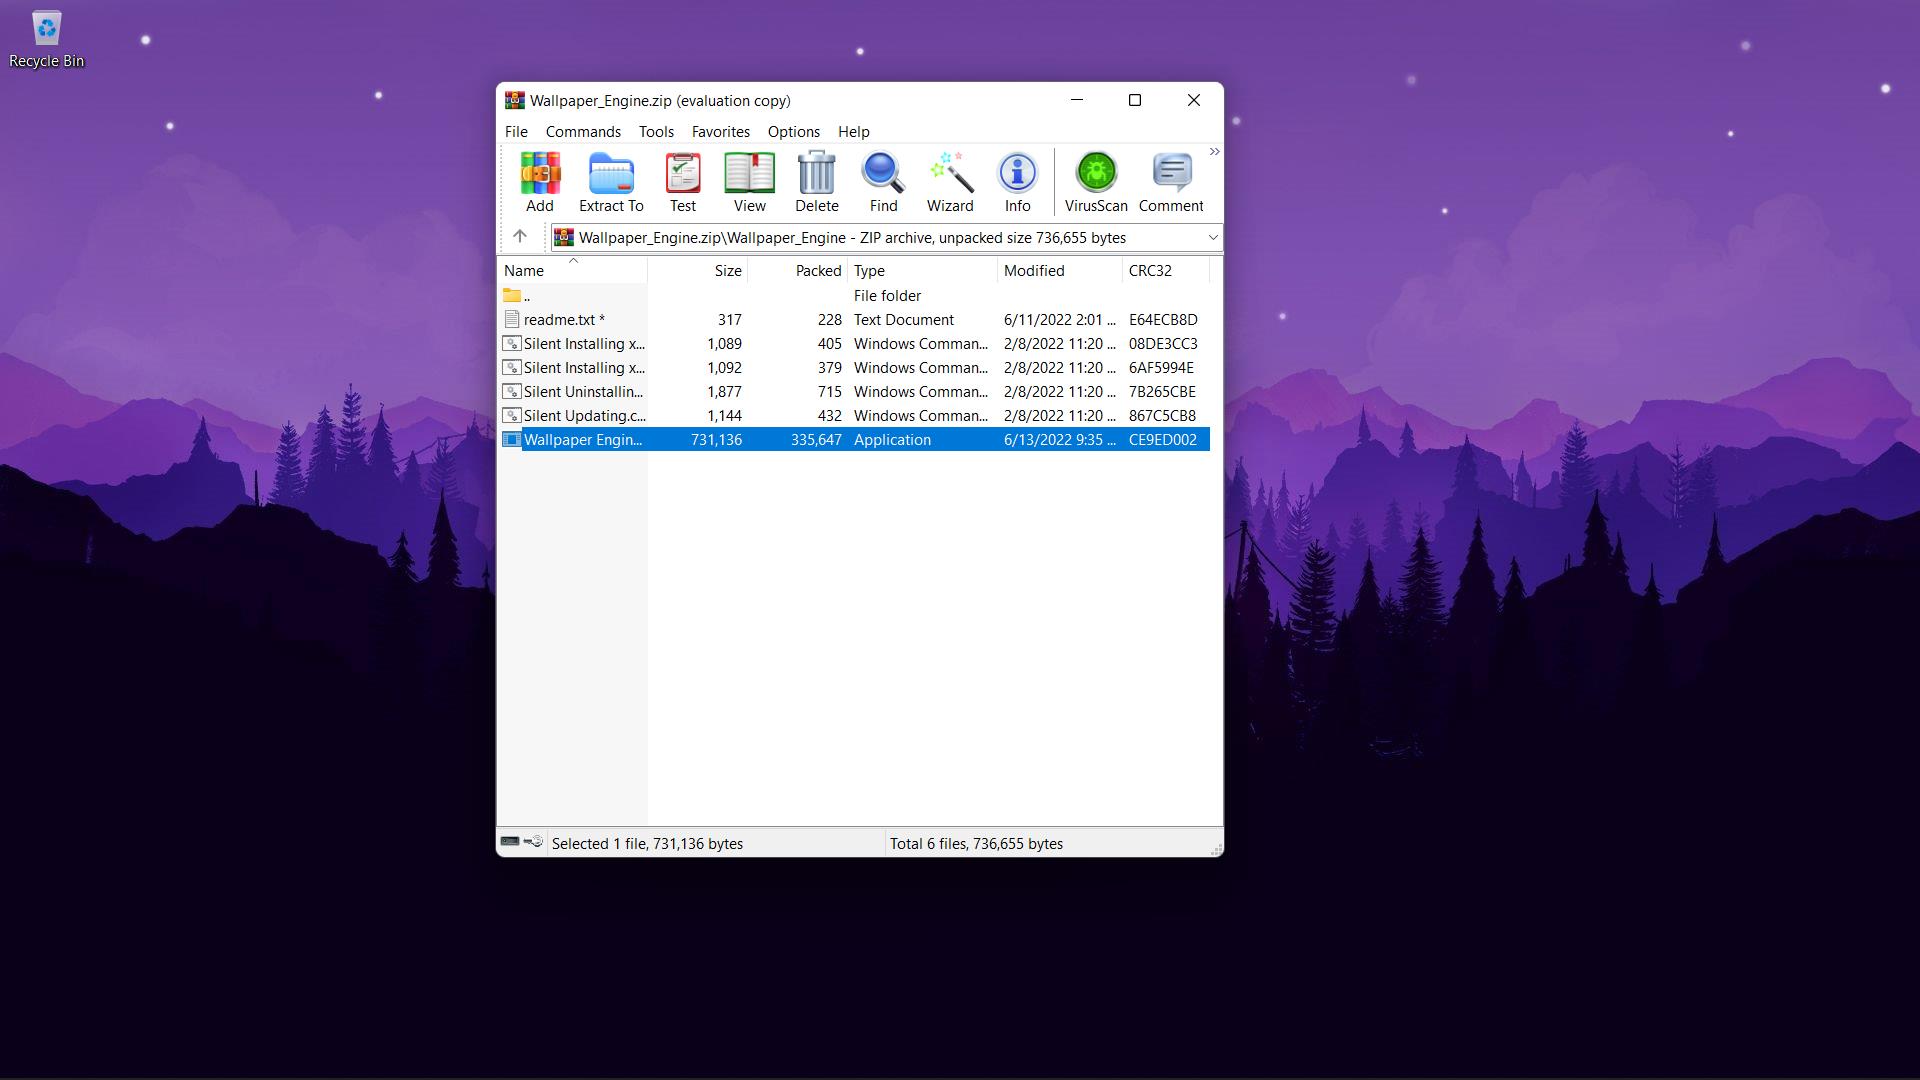Open the Options menu

pos(793,132)
